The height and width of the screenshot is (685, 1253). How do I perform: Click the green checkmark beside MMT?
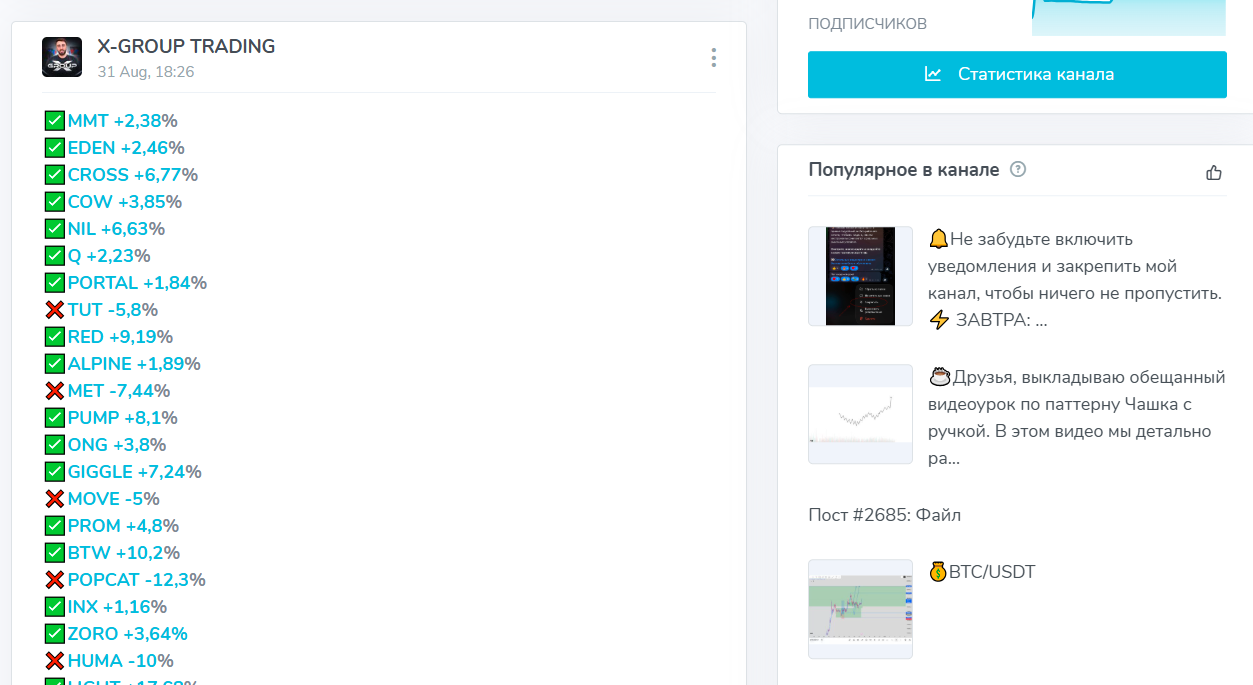pos(55,121)
